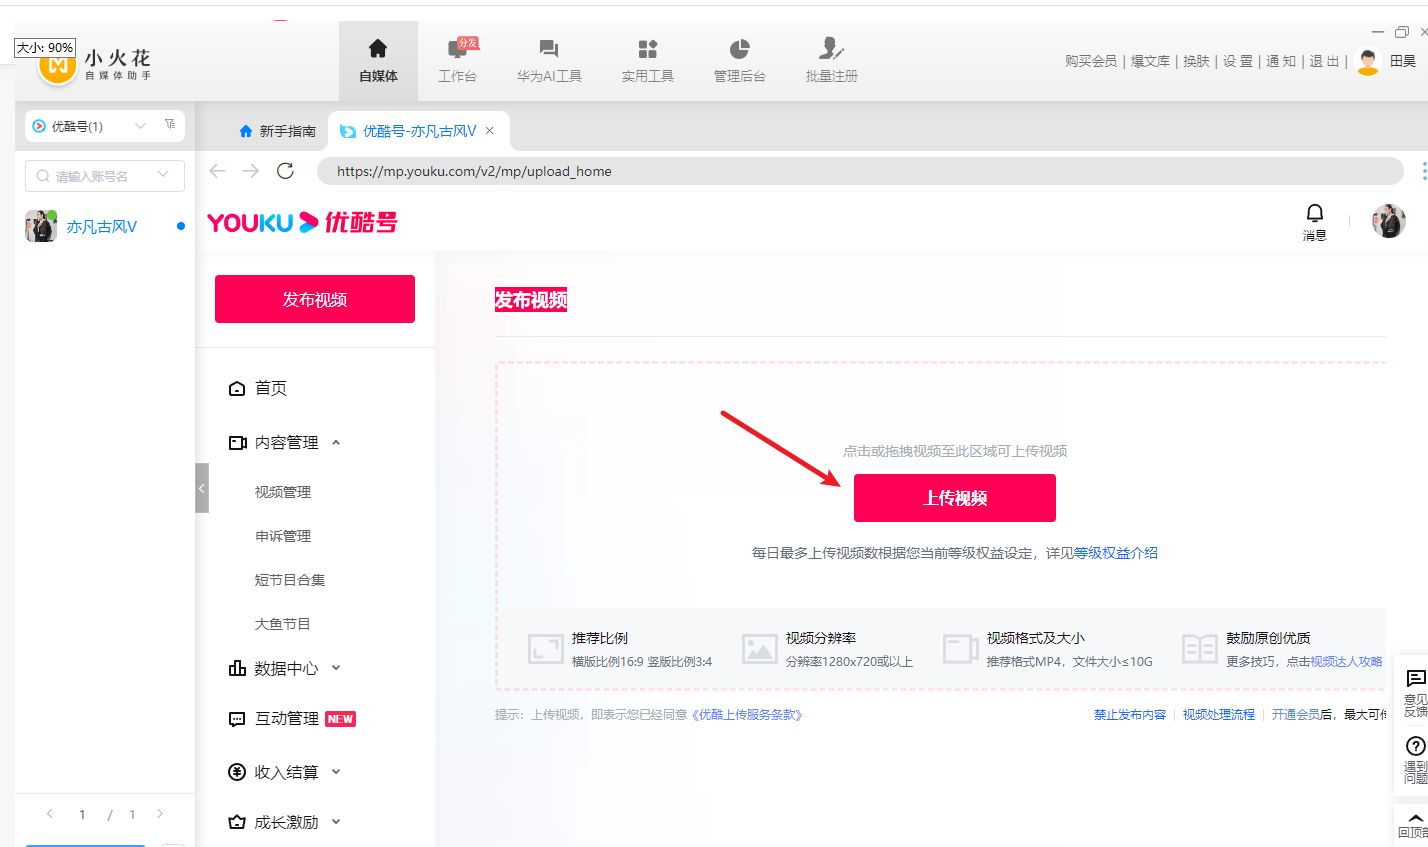Open 意见反馈 feedback panel
Viewport: 1428px width, 847px height.
coord(1415,693)
